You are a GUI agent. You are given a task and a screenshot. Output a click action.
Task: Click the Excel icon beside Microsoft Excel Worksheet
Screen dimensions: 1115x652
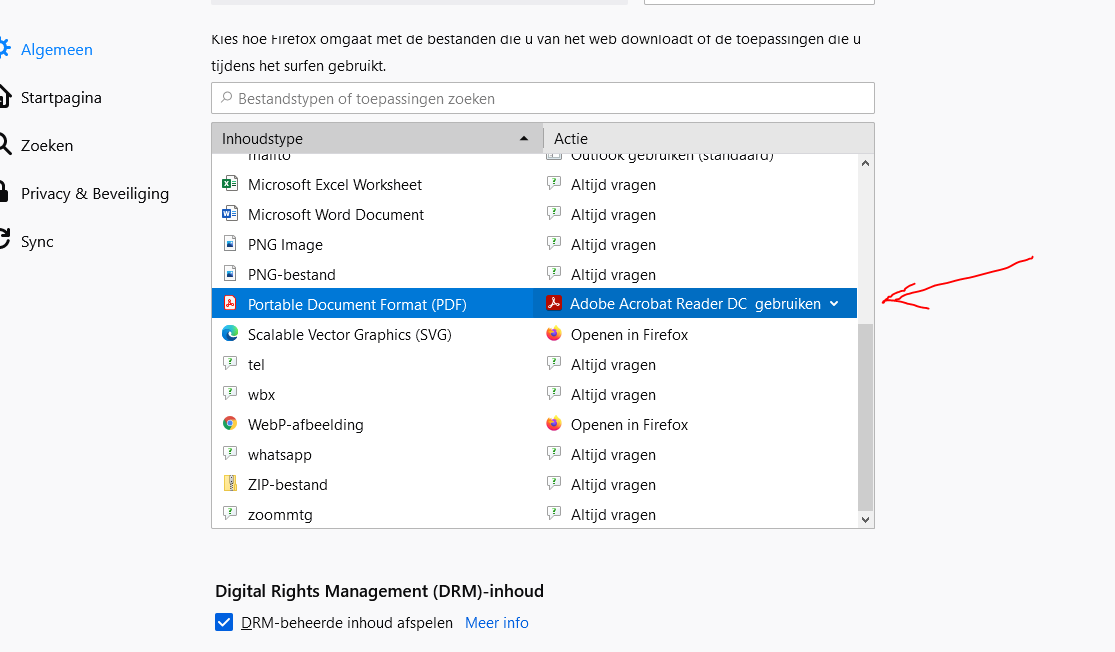(x=230, y=183)
